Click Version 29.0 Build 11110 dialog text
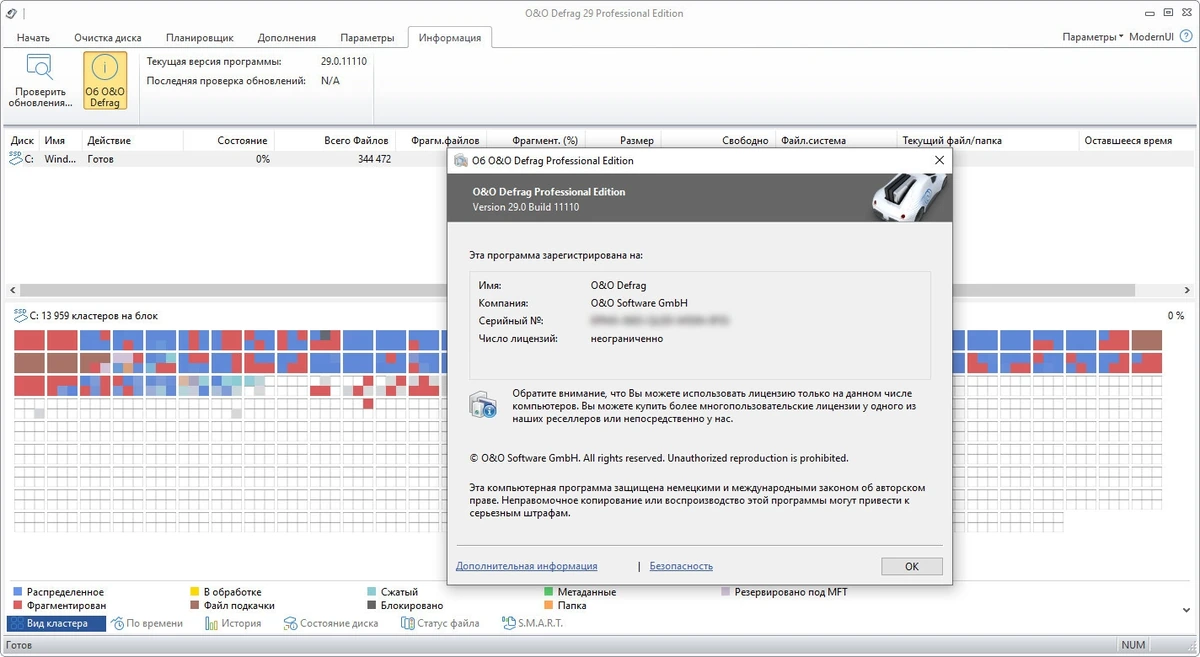This screenshot has width=1200, height=657. pos(526,207)
